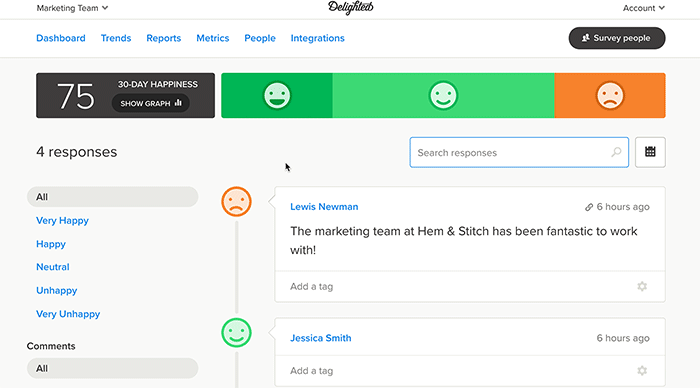Add a tag to Lewis Newman response

312,287
